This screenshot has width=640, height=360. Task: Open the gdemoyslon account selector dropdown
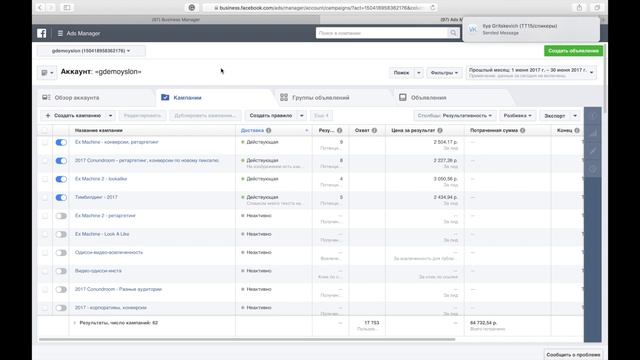point(91,51)
